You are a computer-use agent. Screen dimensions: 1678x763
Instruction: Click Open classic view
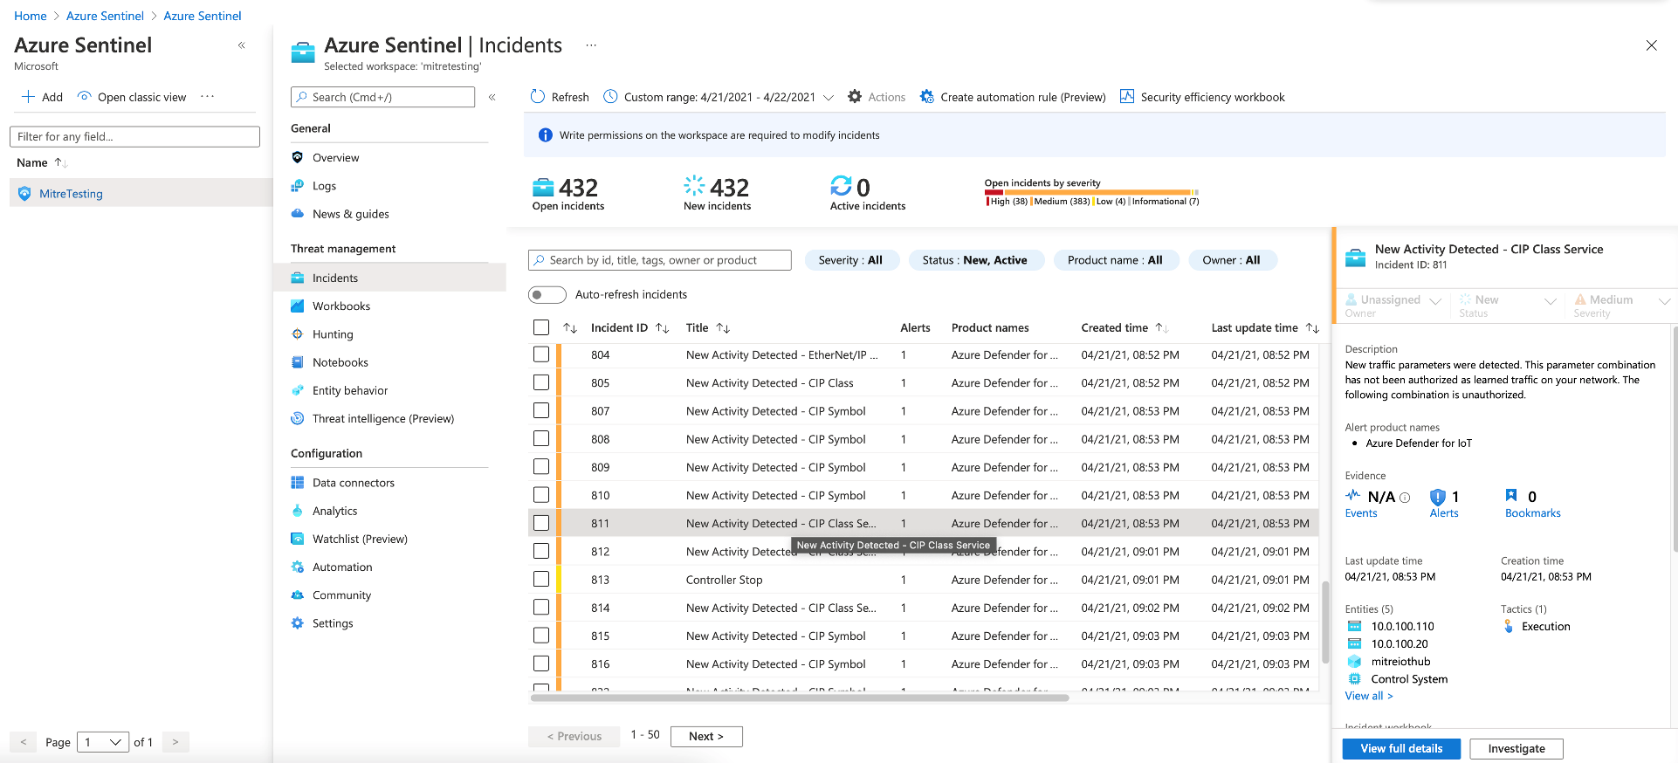pyautogui.click(x=132, y=97)
